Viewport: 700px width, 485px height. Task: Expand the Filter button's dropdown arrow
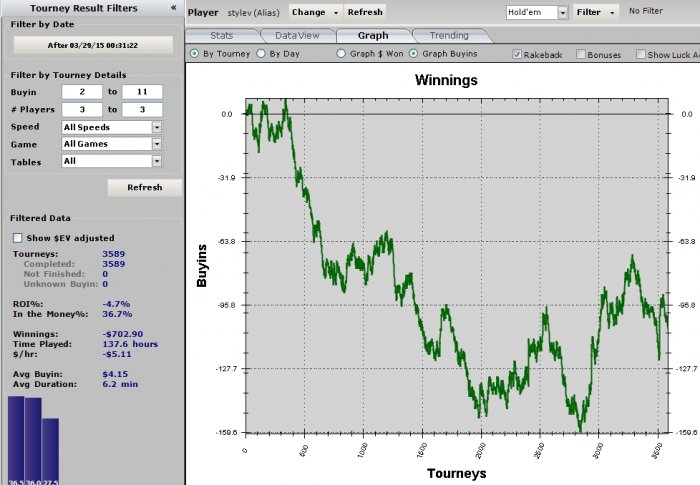pyautogui.click(x=612, y=13)
